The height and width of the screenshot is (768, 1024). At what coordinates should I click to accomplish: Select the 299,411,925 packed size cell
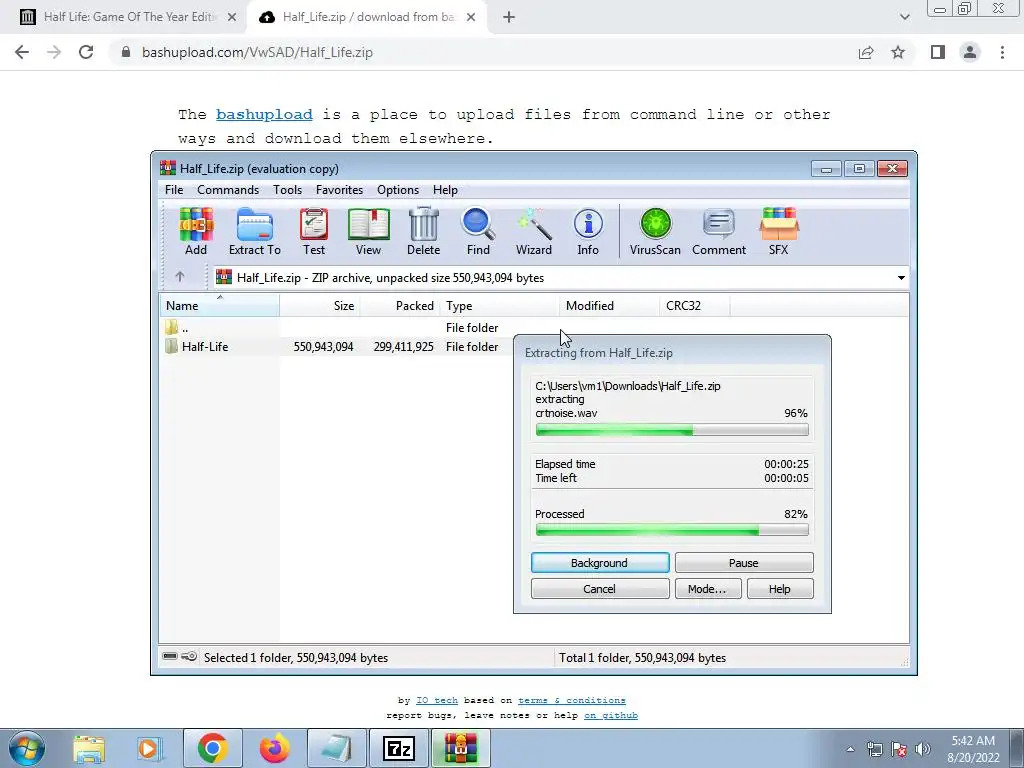click(x=403, y=346)
